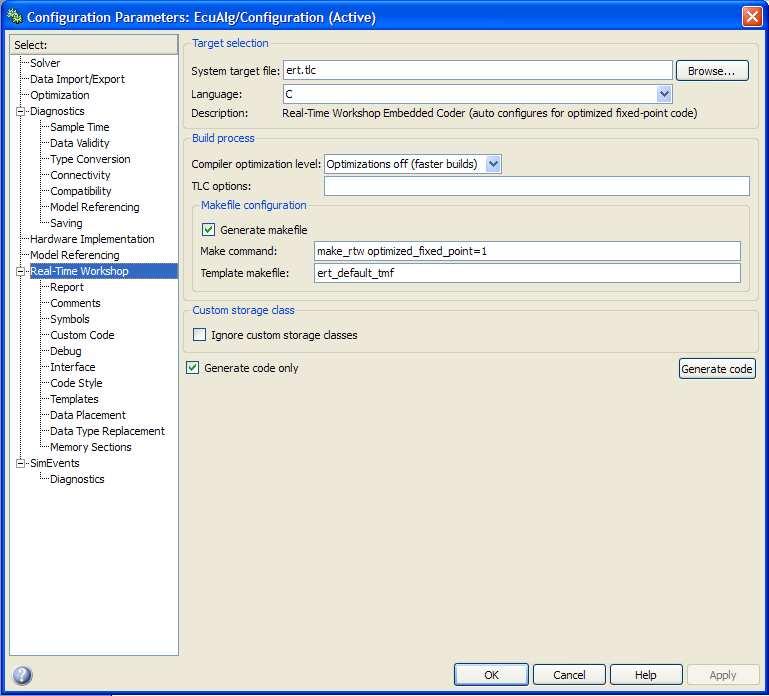Click the Make command field
The image size is (769, 696).
[x=527, y=251]
